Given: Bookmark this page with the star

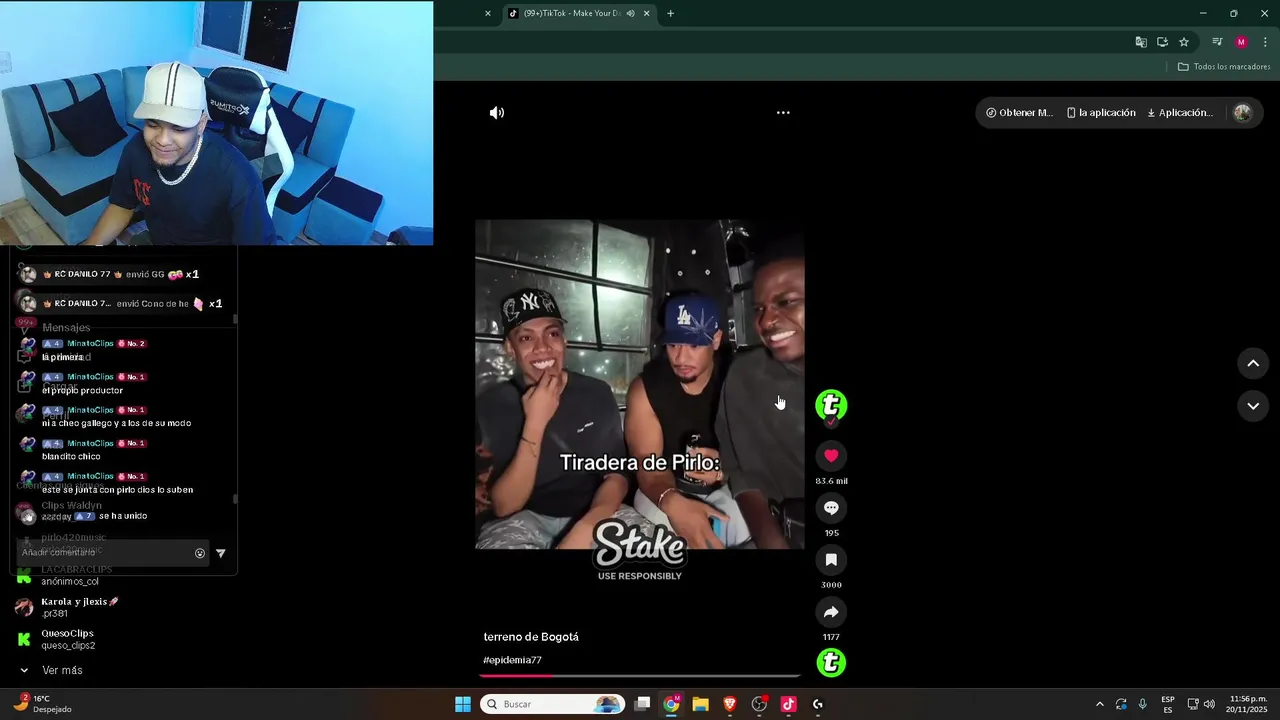Looking at the screenshot, I should point(1184,42).
